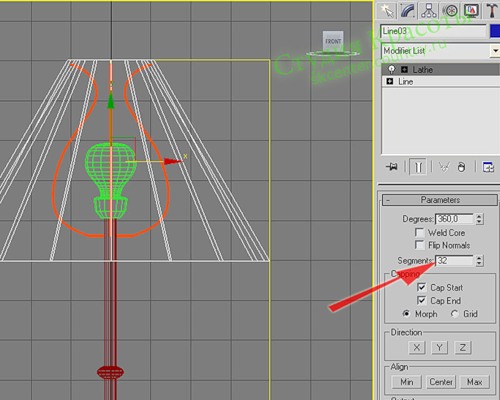Collapse the Parameters rollout
The image size is (500, 400).
click(440, 200)
